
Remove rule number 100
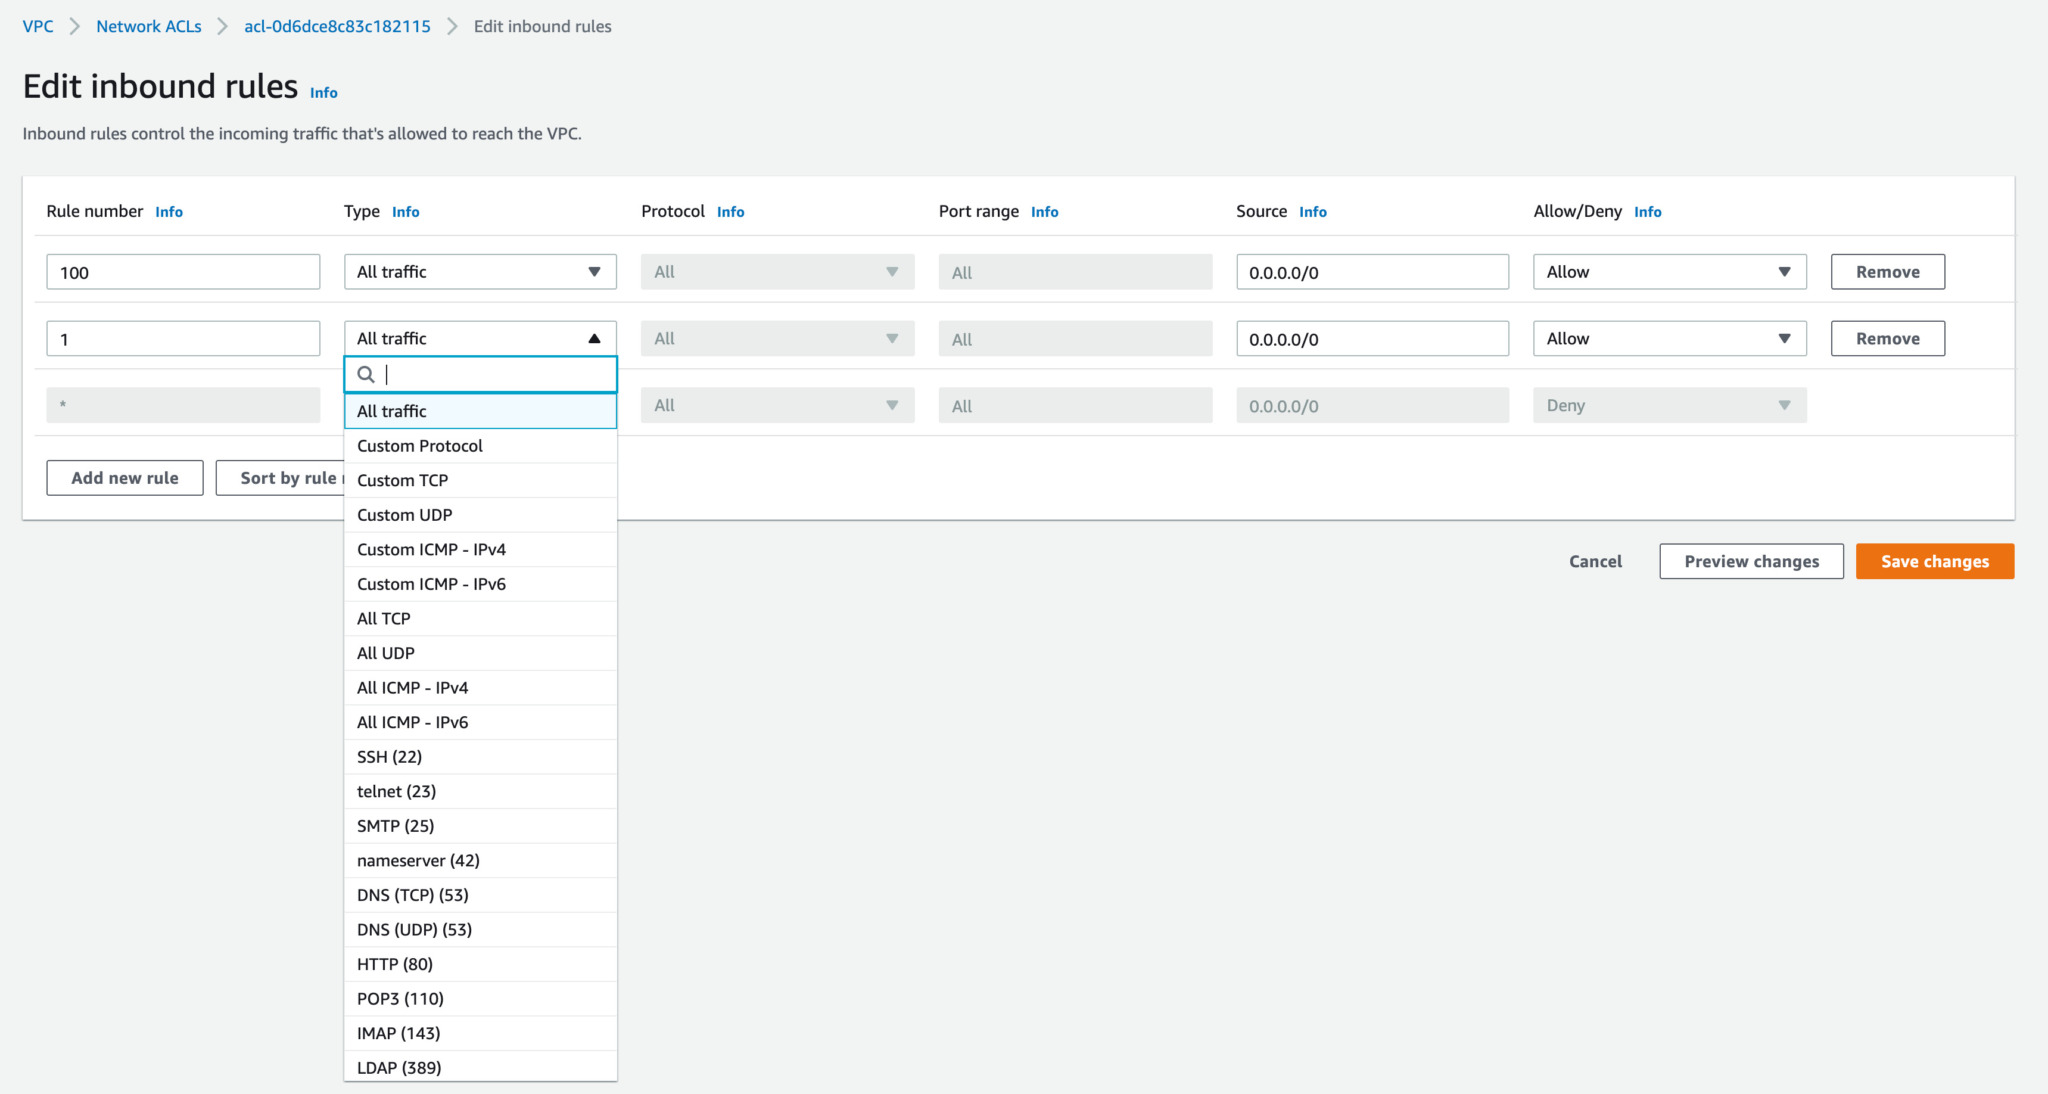pyautogui.click(x=1886, y=271)
